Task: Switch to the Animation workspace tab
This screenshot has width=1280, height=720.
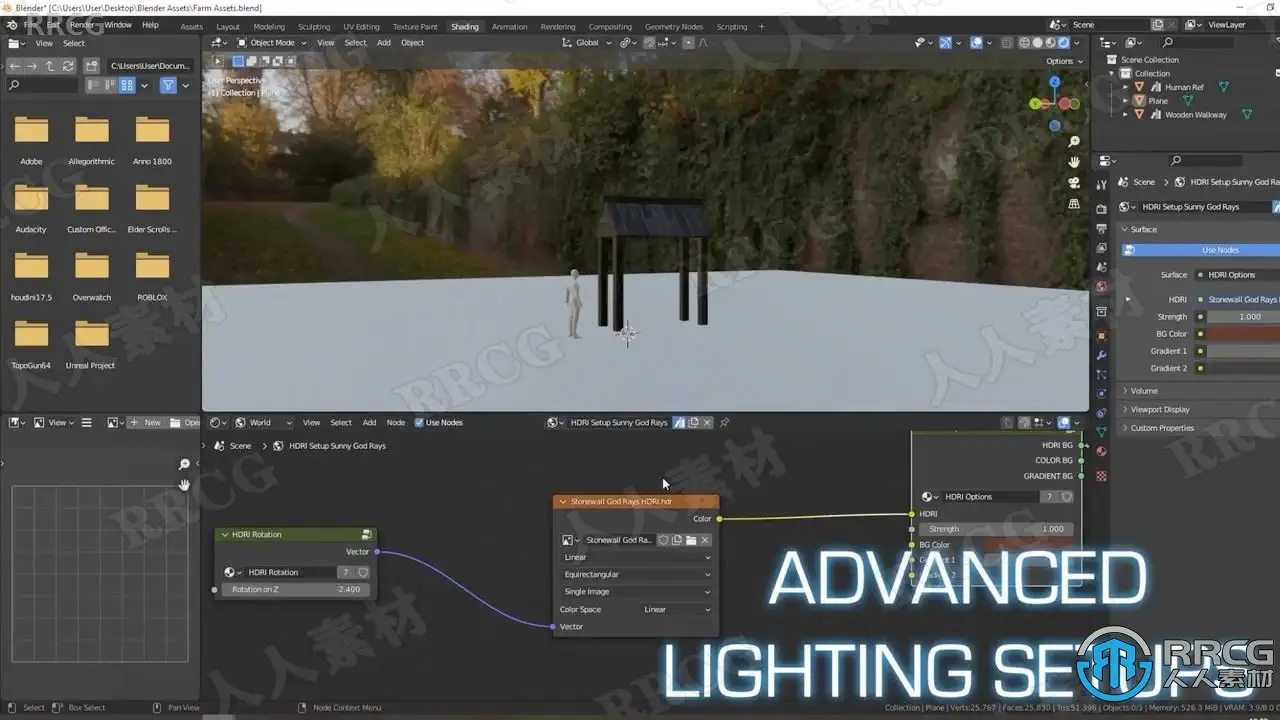Action: coord(509,27)
